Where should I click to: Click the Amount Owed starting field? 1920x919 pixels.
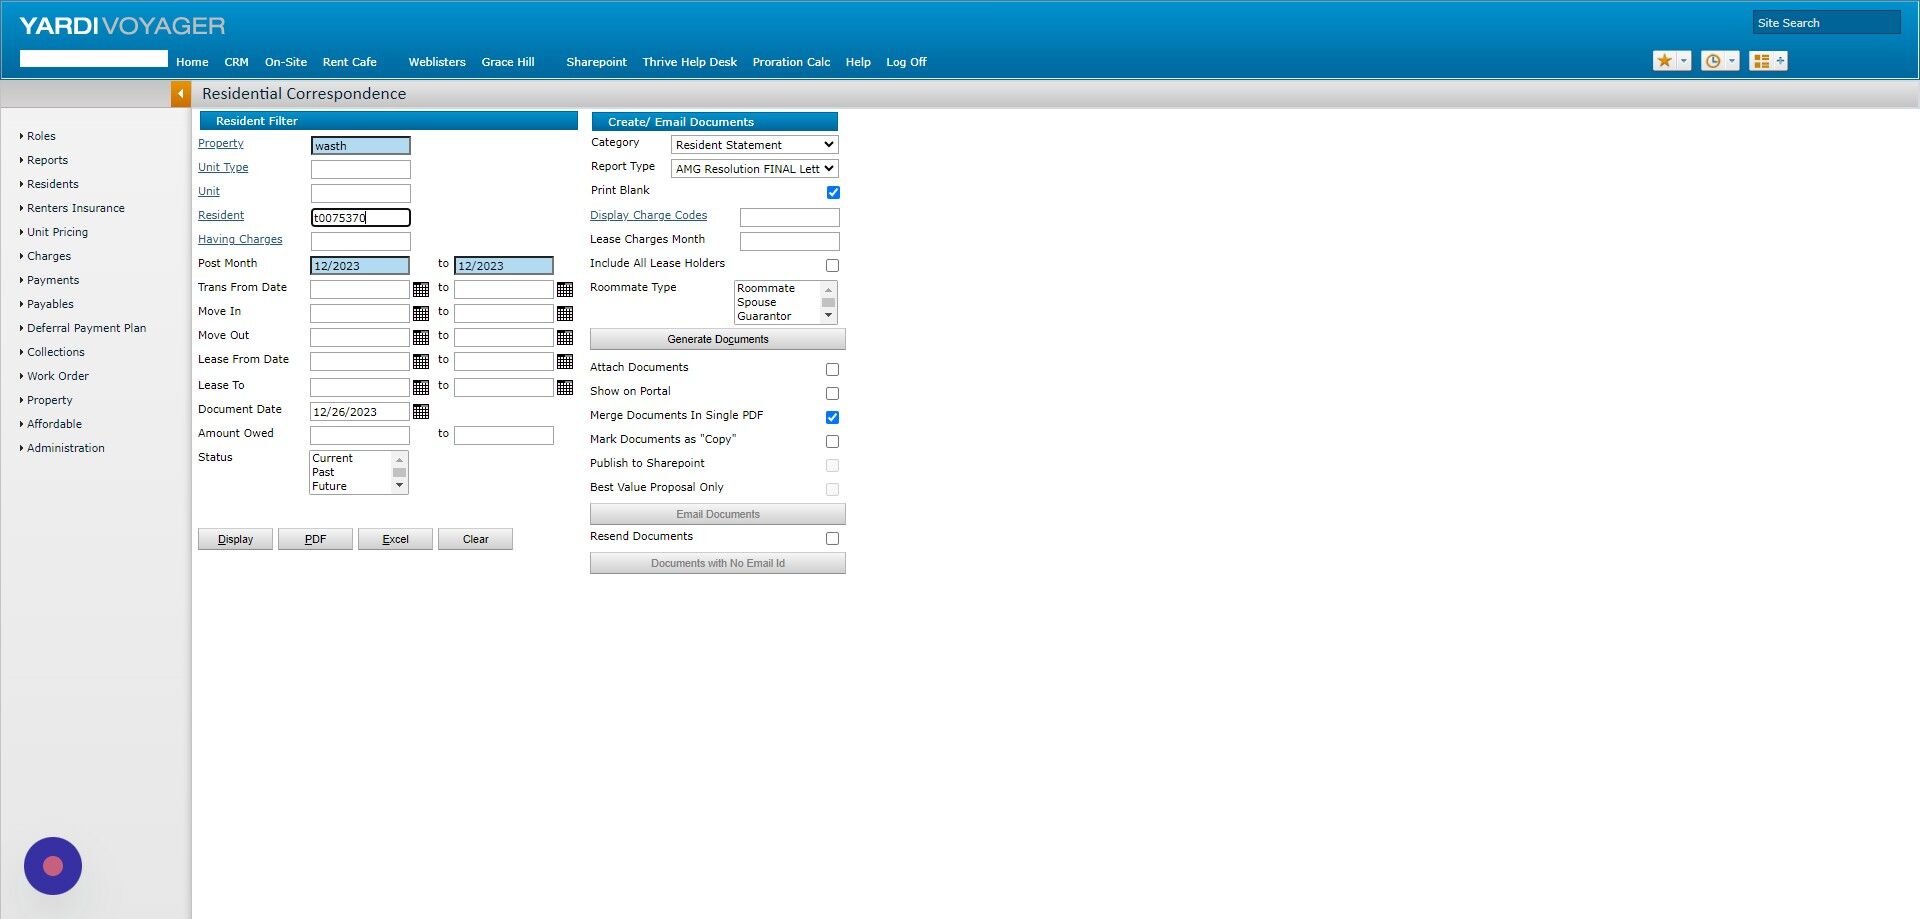[x=360, y=435]
